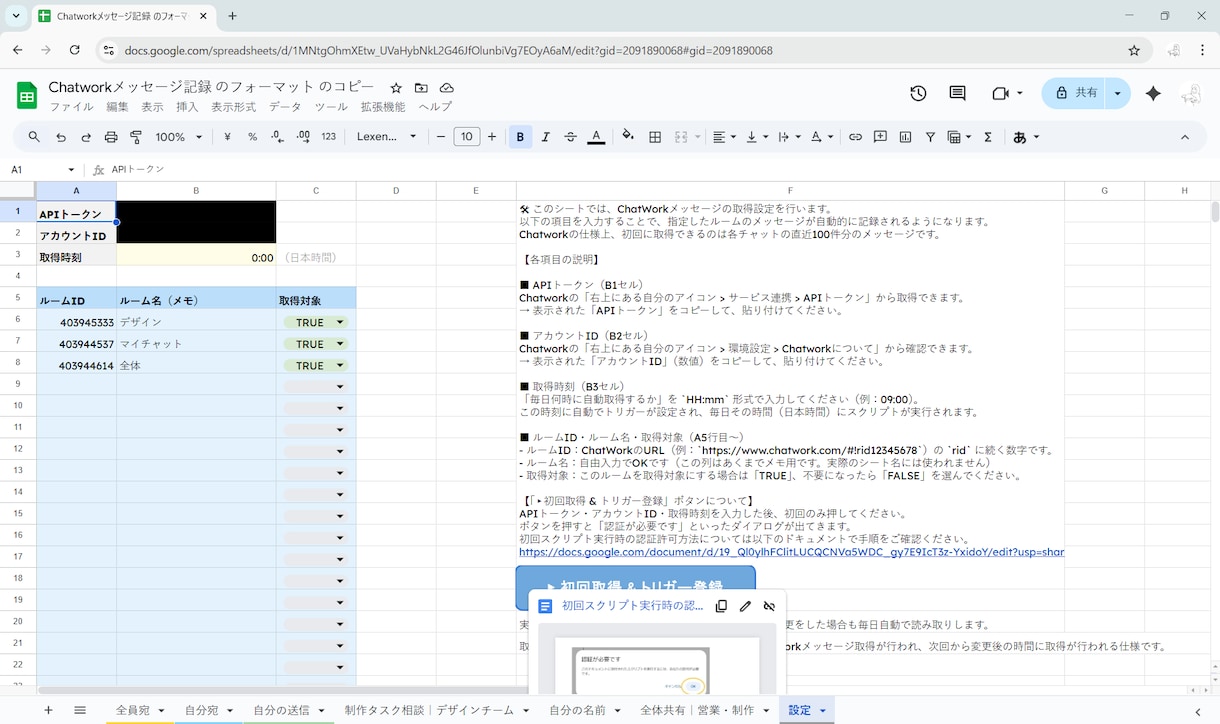Move document to folder icon

[x=421, y=88]
